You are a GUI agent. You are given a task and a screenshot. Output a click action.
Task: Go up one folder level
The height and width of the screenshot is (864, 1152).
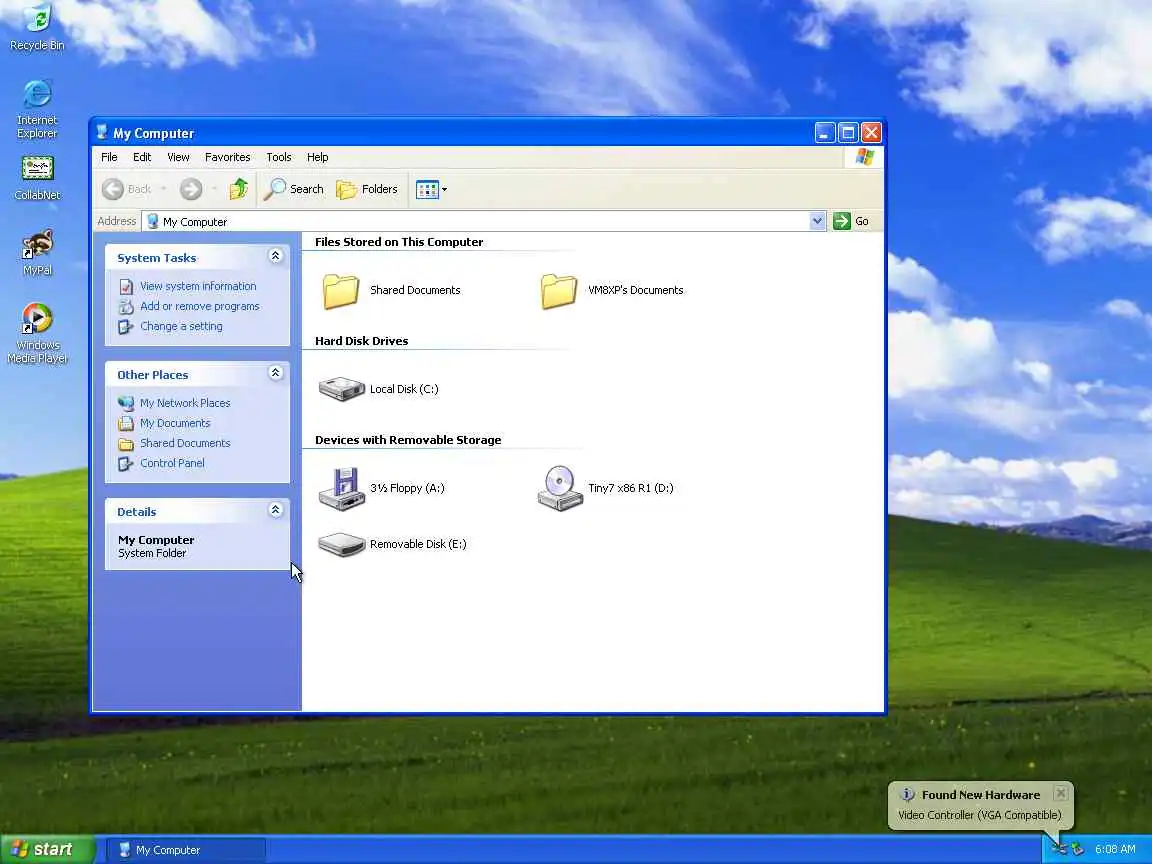239,189
